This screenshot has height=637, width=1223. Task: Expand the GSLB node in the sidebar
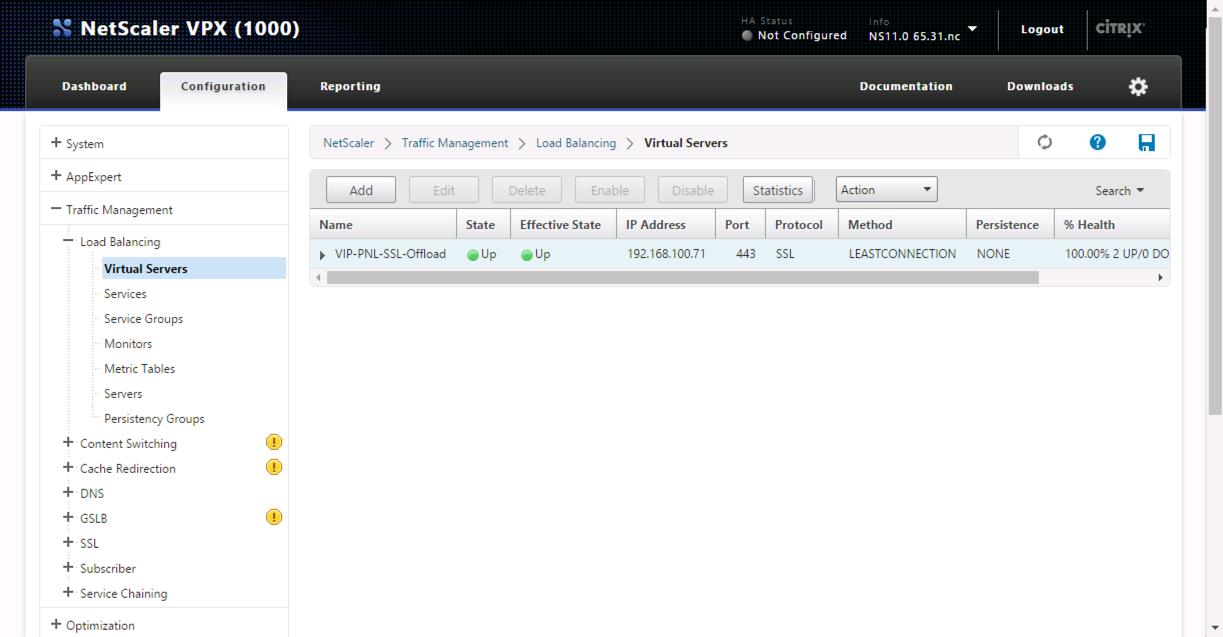[x=68, y=517]
